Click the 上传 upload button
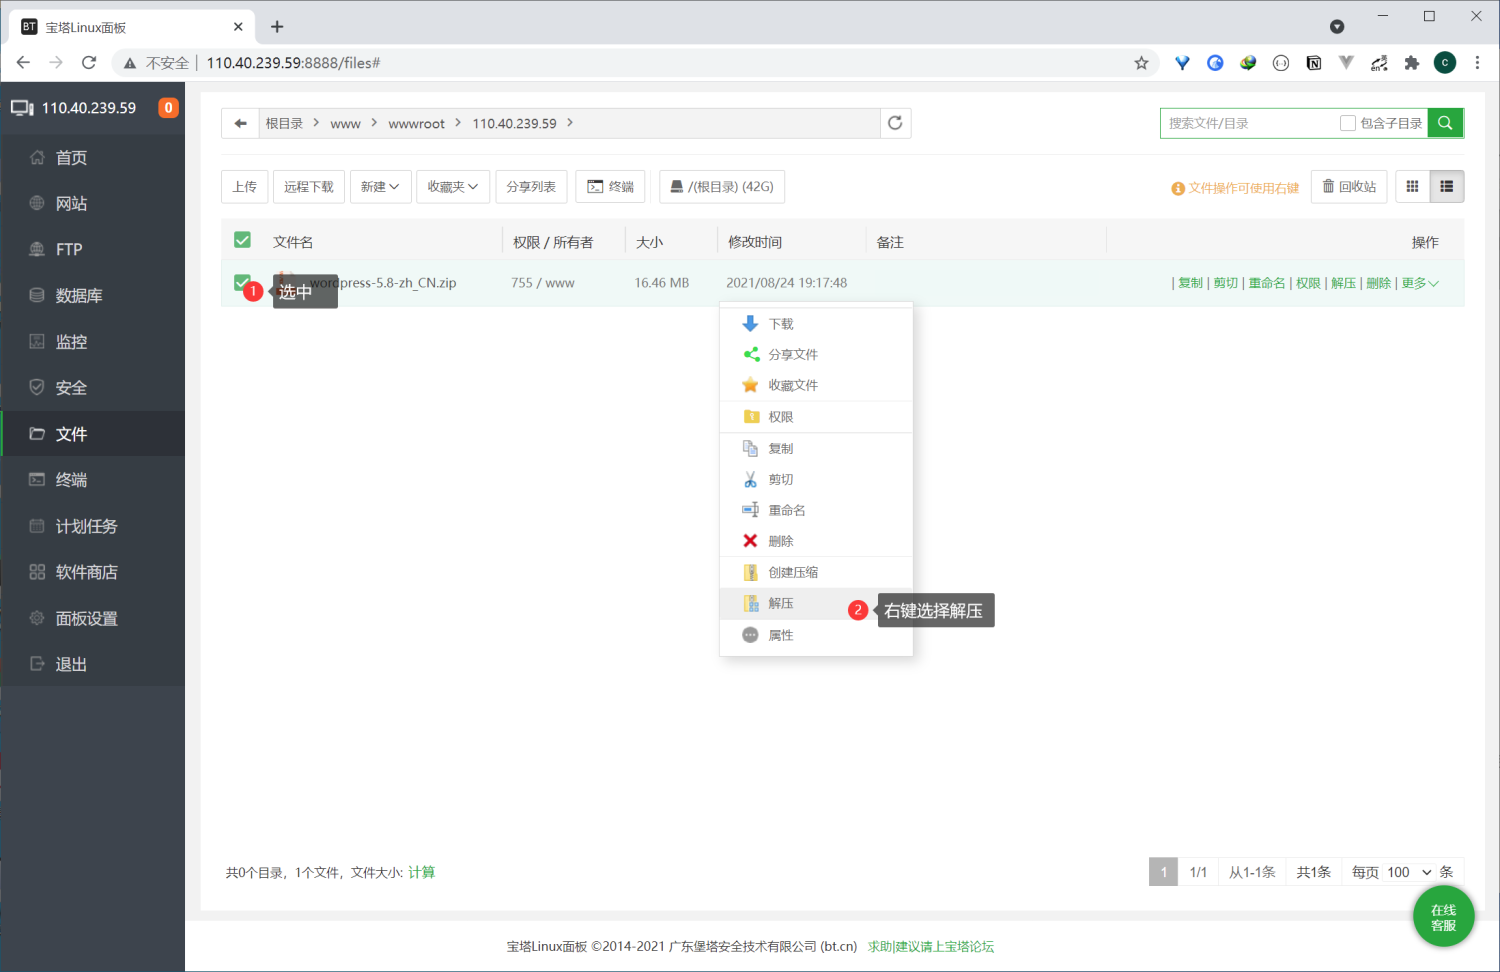Image resolution: width=1500 pixels, height=972 pixels. 244,187
